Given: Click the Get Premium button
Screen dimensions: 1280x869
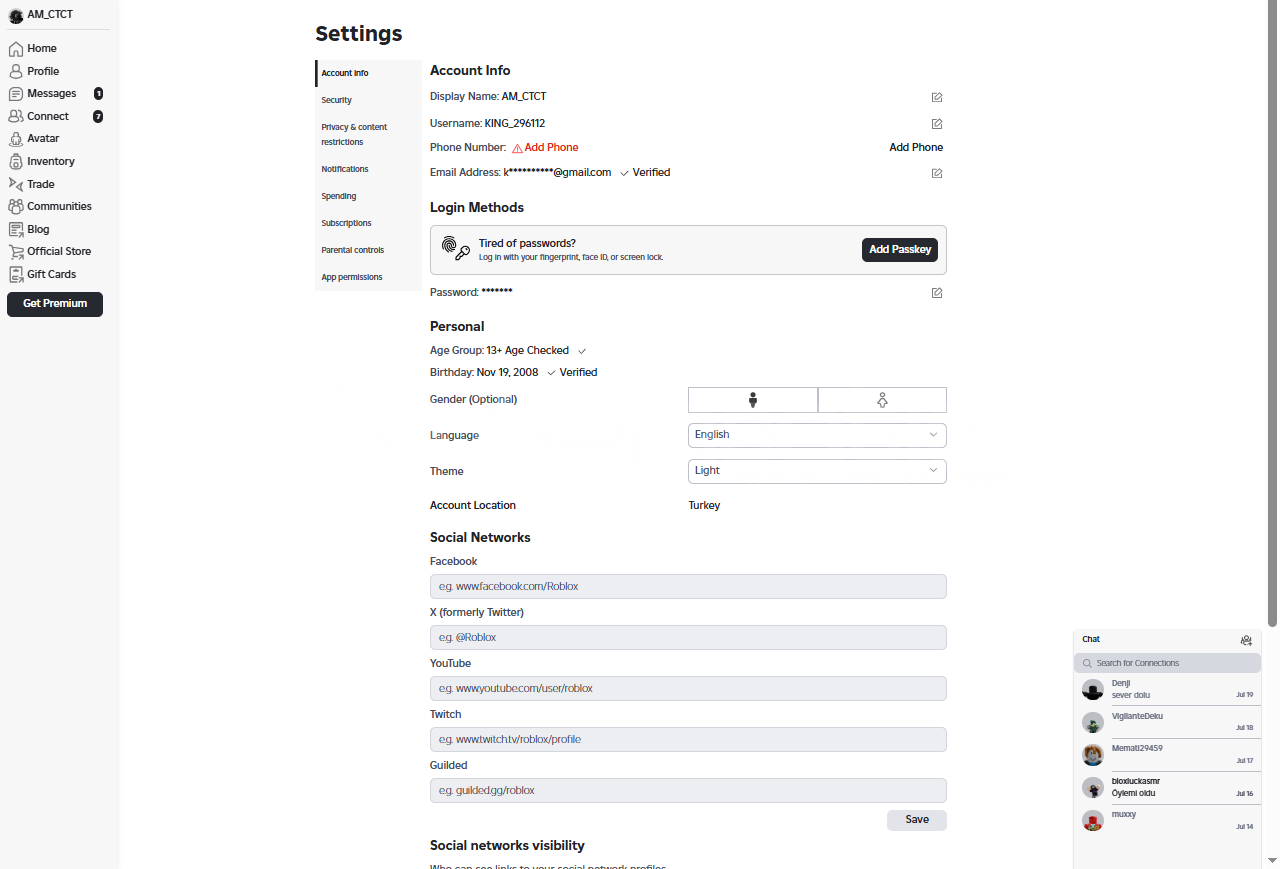Looking at the screenshot, I should (x=55, y=304).
